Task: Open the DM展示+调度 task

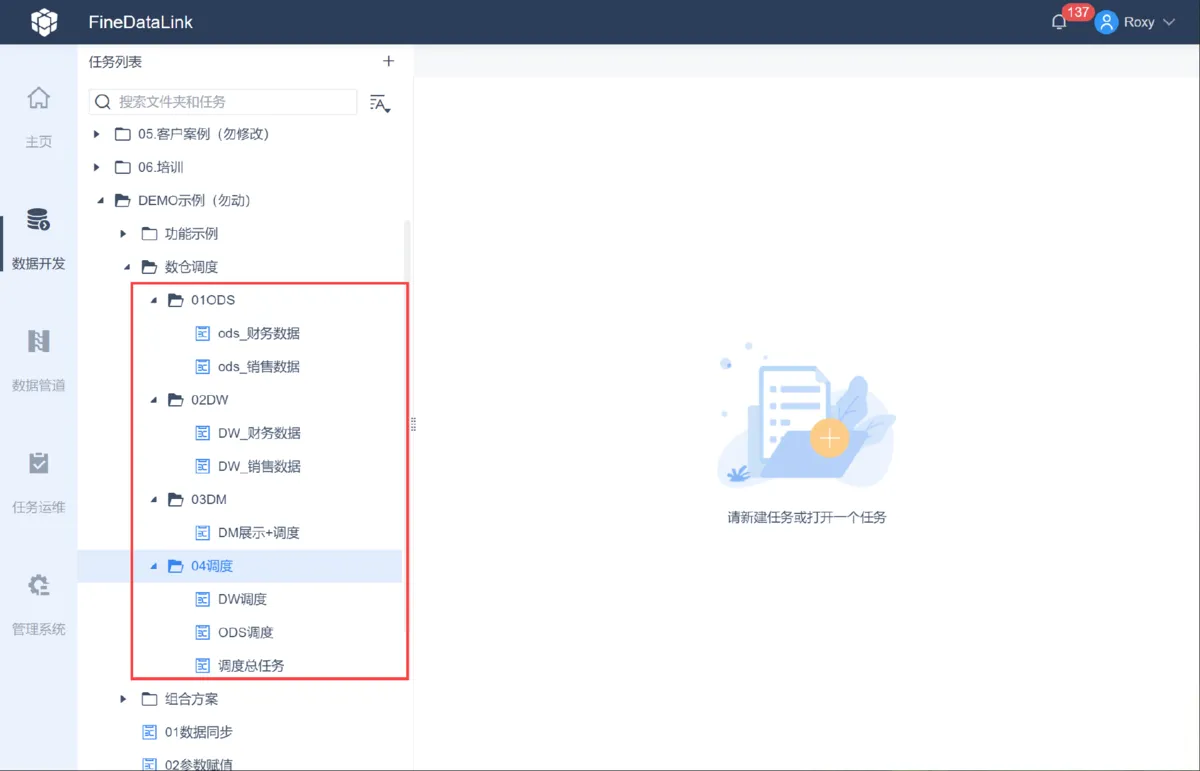Action: [259, 533]
